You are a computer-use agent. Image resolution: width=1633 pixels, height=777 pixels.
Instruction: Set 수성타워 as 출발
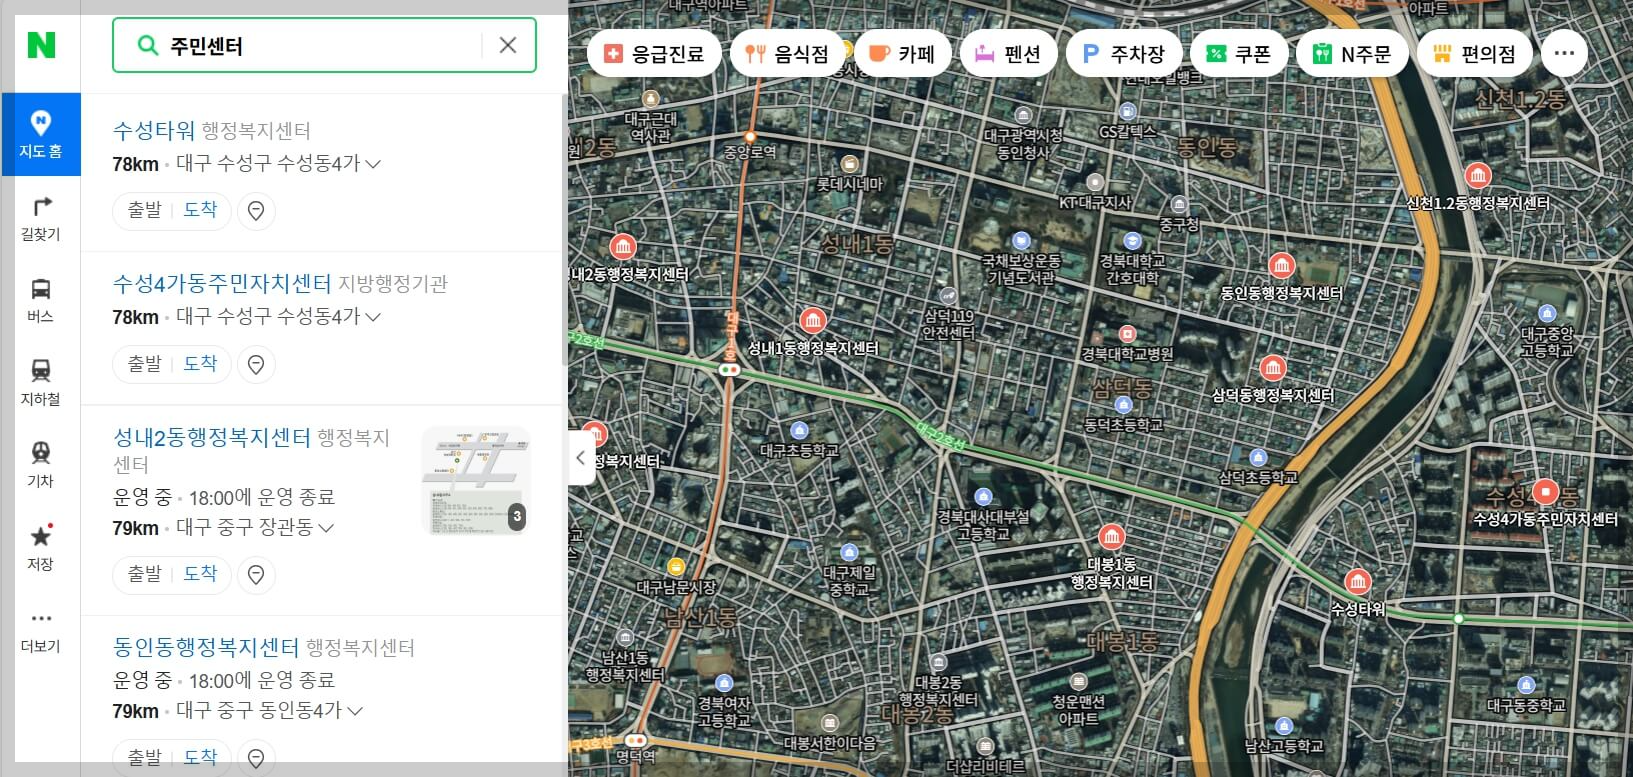pyautogui.click(x=144, y=210)
